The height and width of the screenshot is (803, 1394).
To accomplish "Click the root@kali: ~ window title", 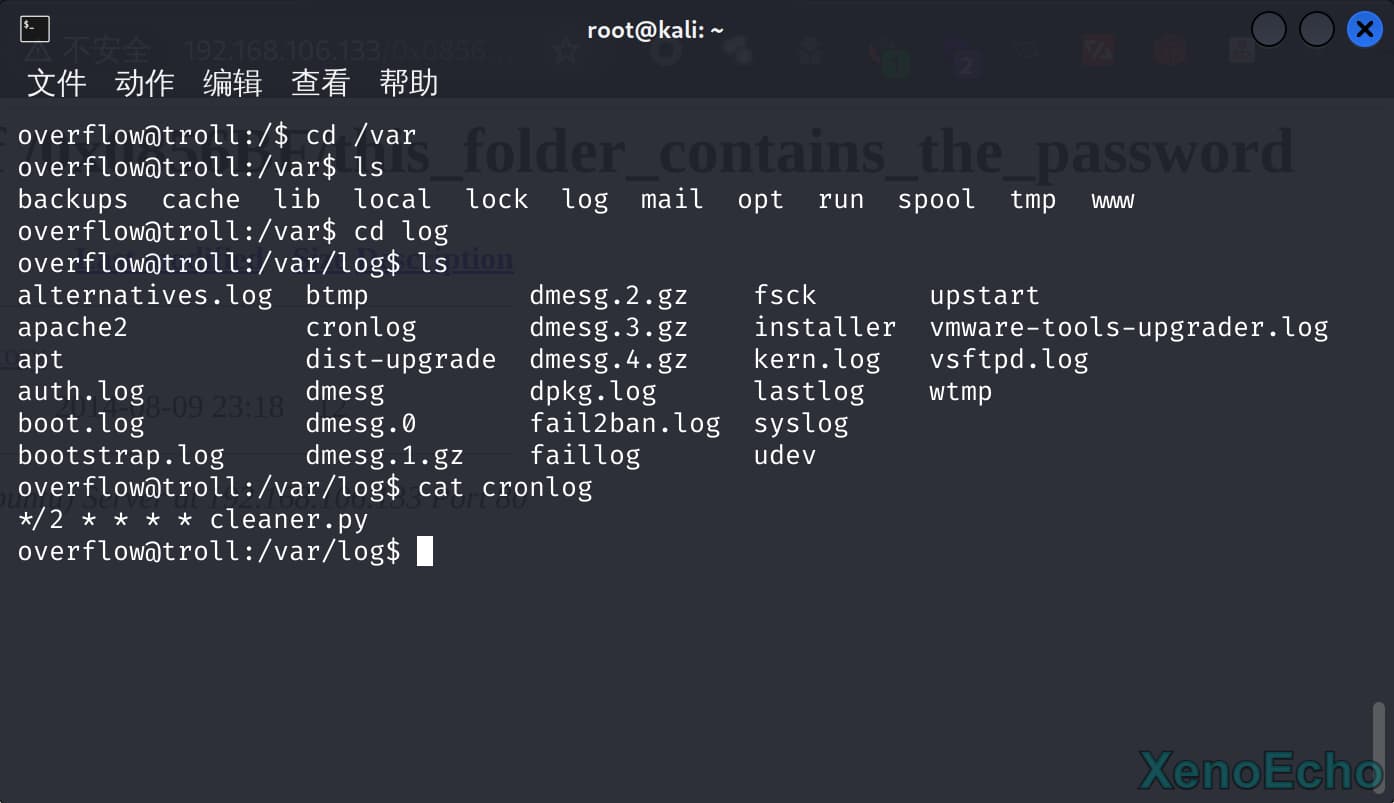I will coord(655,30).
